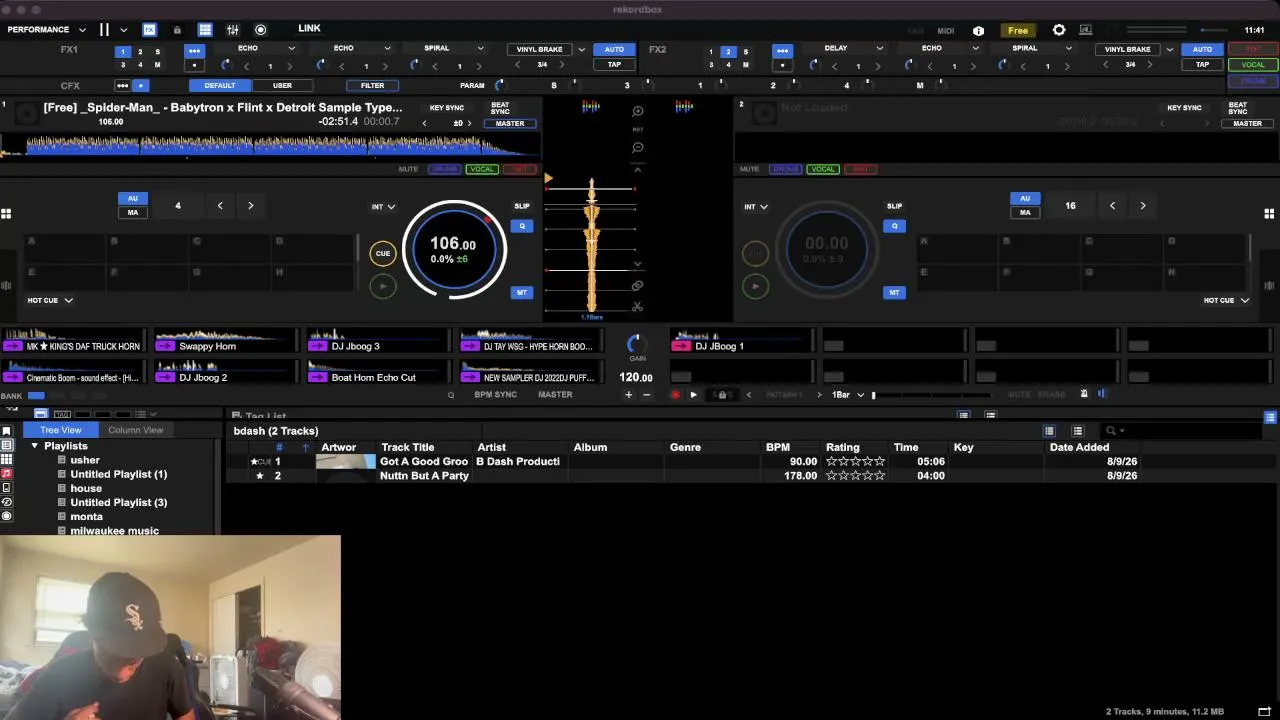
Task: Switch to Tree View tab
Action: [61, 430]
